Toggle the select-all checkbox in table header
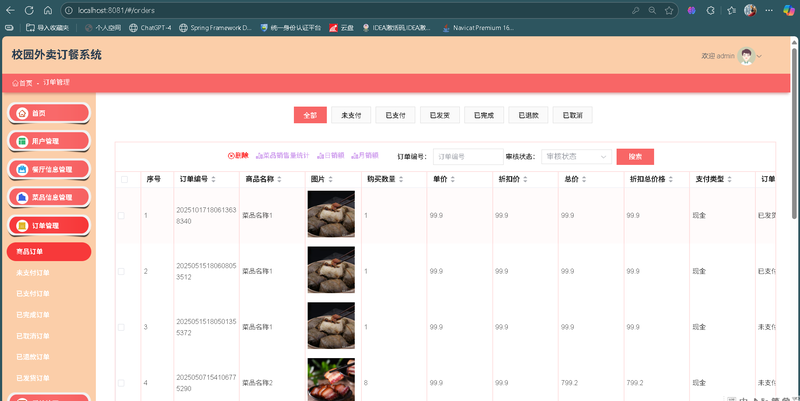 point(124,180)
